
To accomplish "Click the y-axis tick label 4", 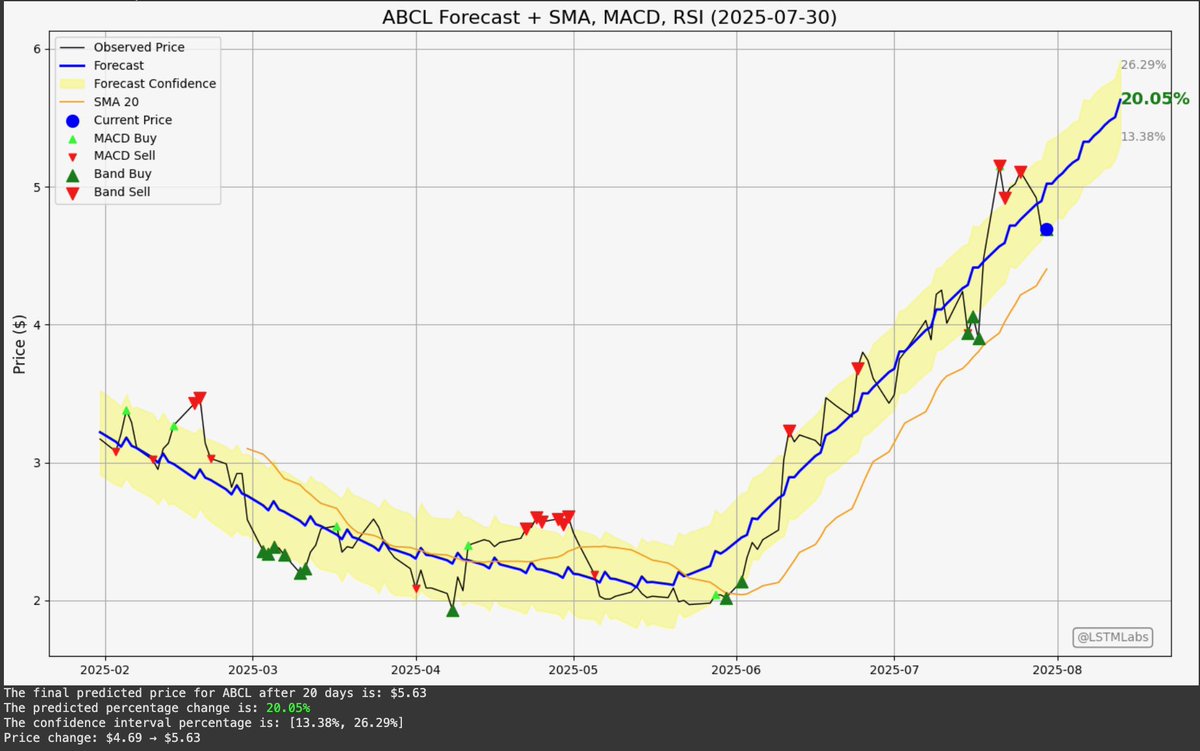I will [36, 325].
